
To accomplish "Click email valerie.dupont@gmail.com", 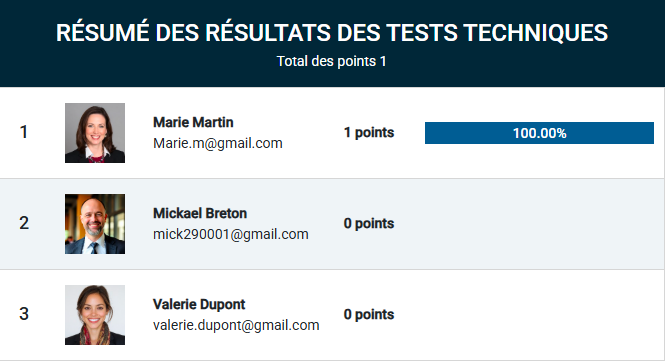I will [236, 325].
